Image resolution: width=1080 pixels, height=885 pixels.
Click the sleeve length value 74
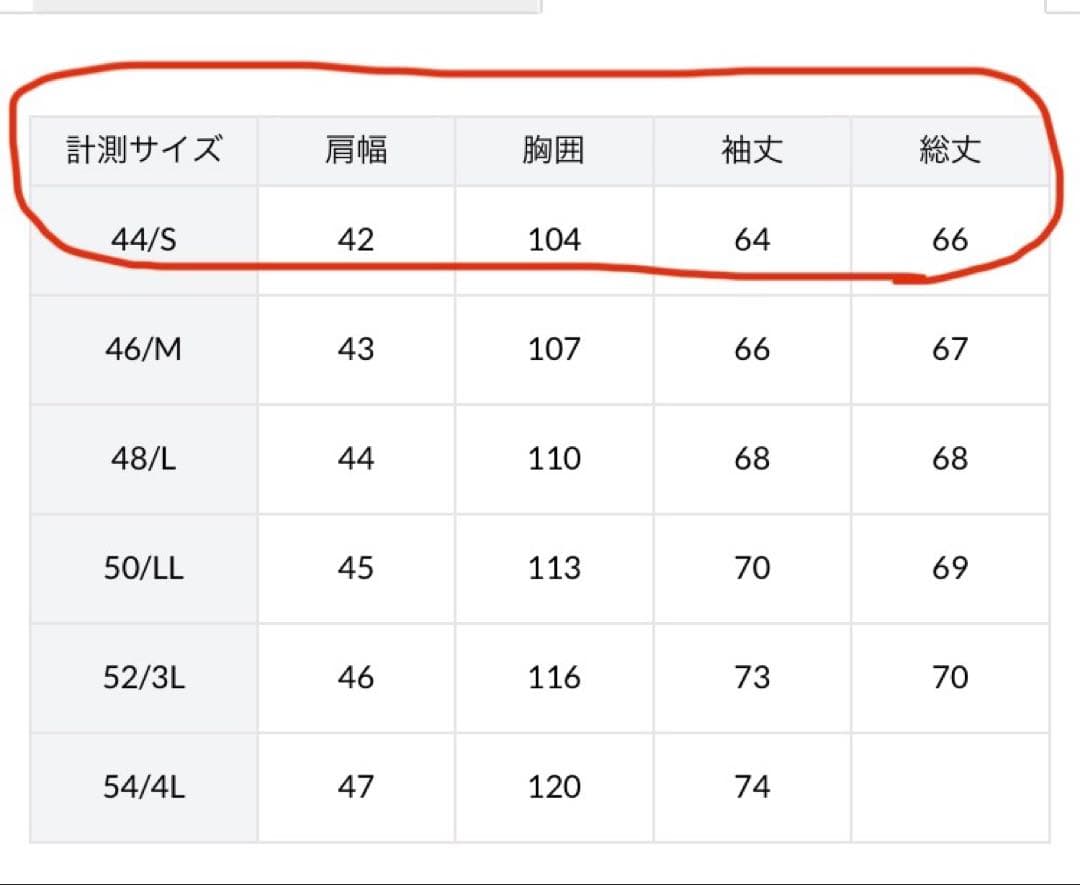[752, 787]
